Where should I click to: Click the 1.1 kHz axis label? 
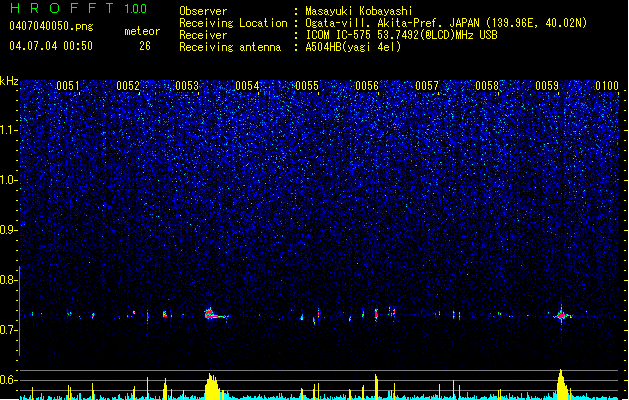(x=8, y=130)
